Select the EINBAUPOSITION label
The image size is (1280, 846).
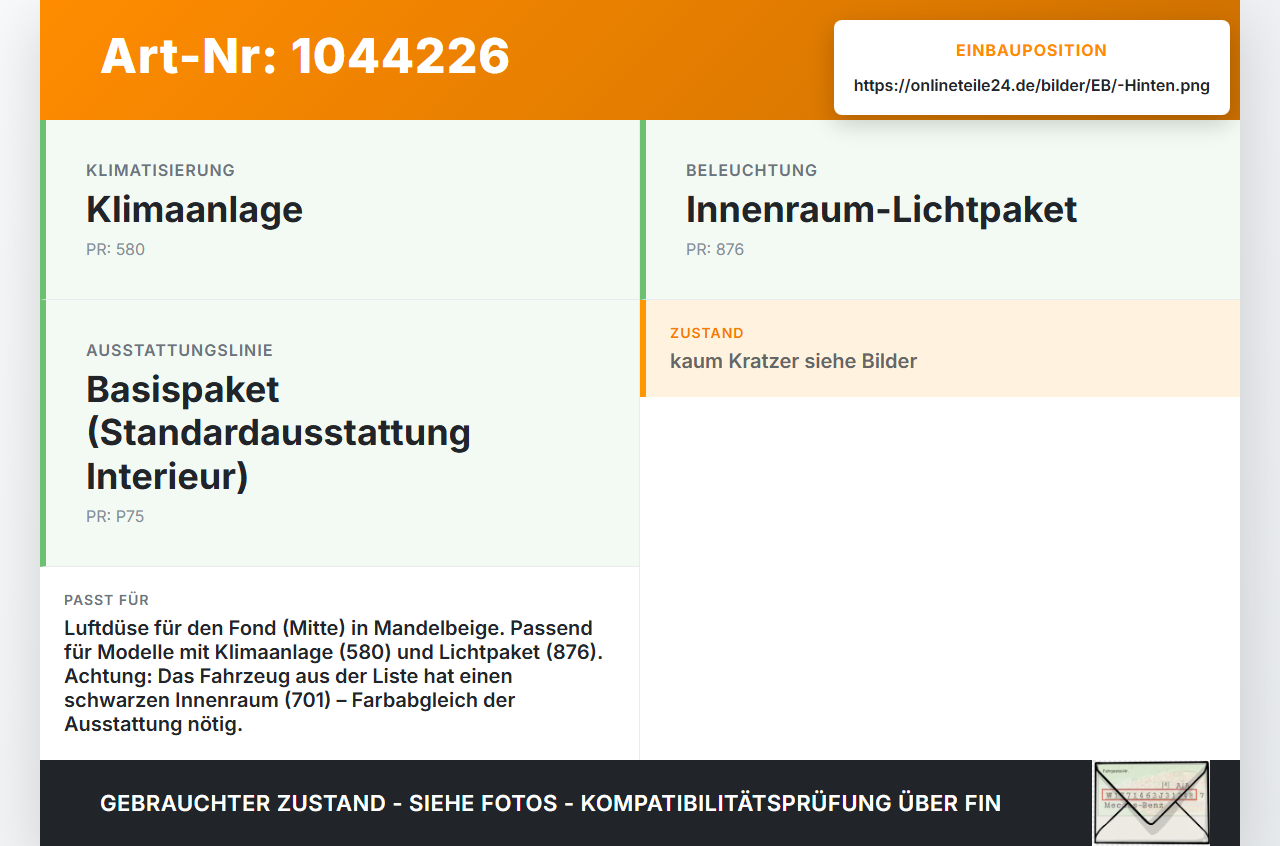pyautogui.click(x=1032, y=51)
